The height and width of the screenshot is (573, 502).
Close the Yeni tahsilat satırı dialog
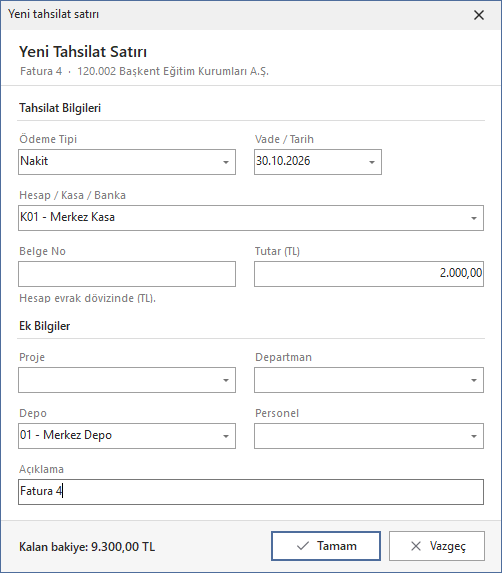tap(479, 15)
